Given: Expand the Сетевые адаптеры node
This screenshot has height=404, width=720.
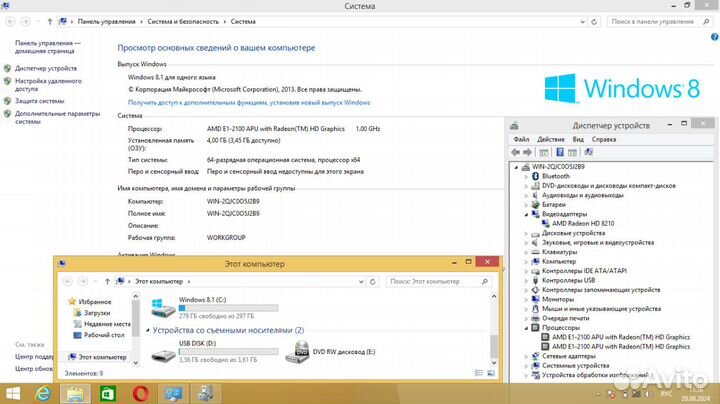Looking at the screenshot, I should click(526, 356).
